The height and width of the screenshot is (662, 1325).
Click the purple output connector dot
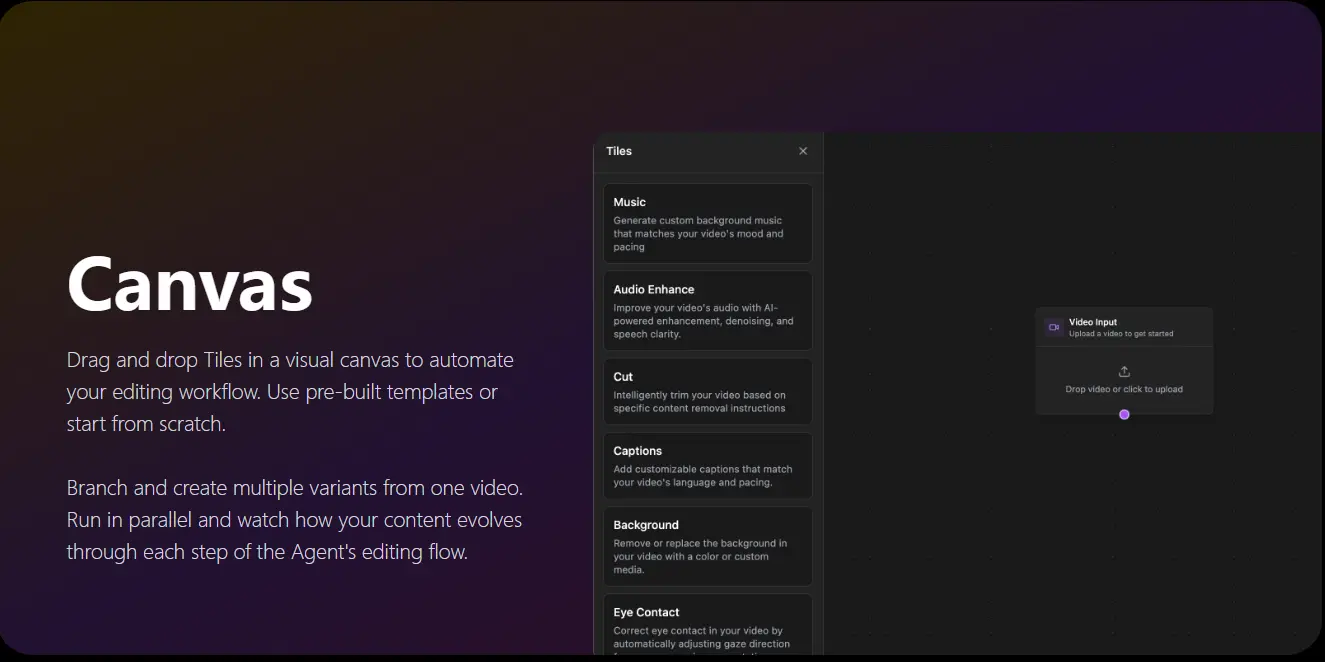(x=1124, y=414)
